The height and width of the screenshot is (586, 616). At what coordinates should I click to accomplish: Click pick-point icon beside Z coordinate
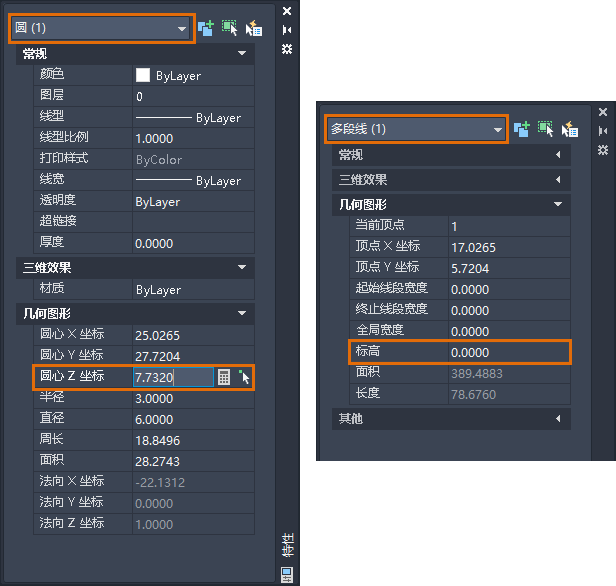tap(244, 377)
